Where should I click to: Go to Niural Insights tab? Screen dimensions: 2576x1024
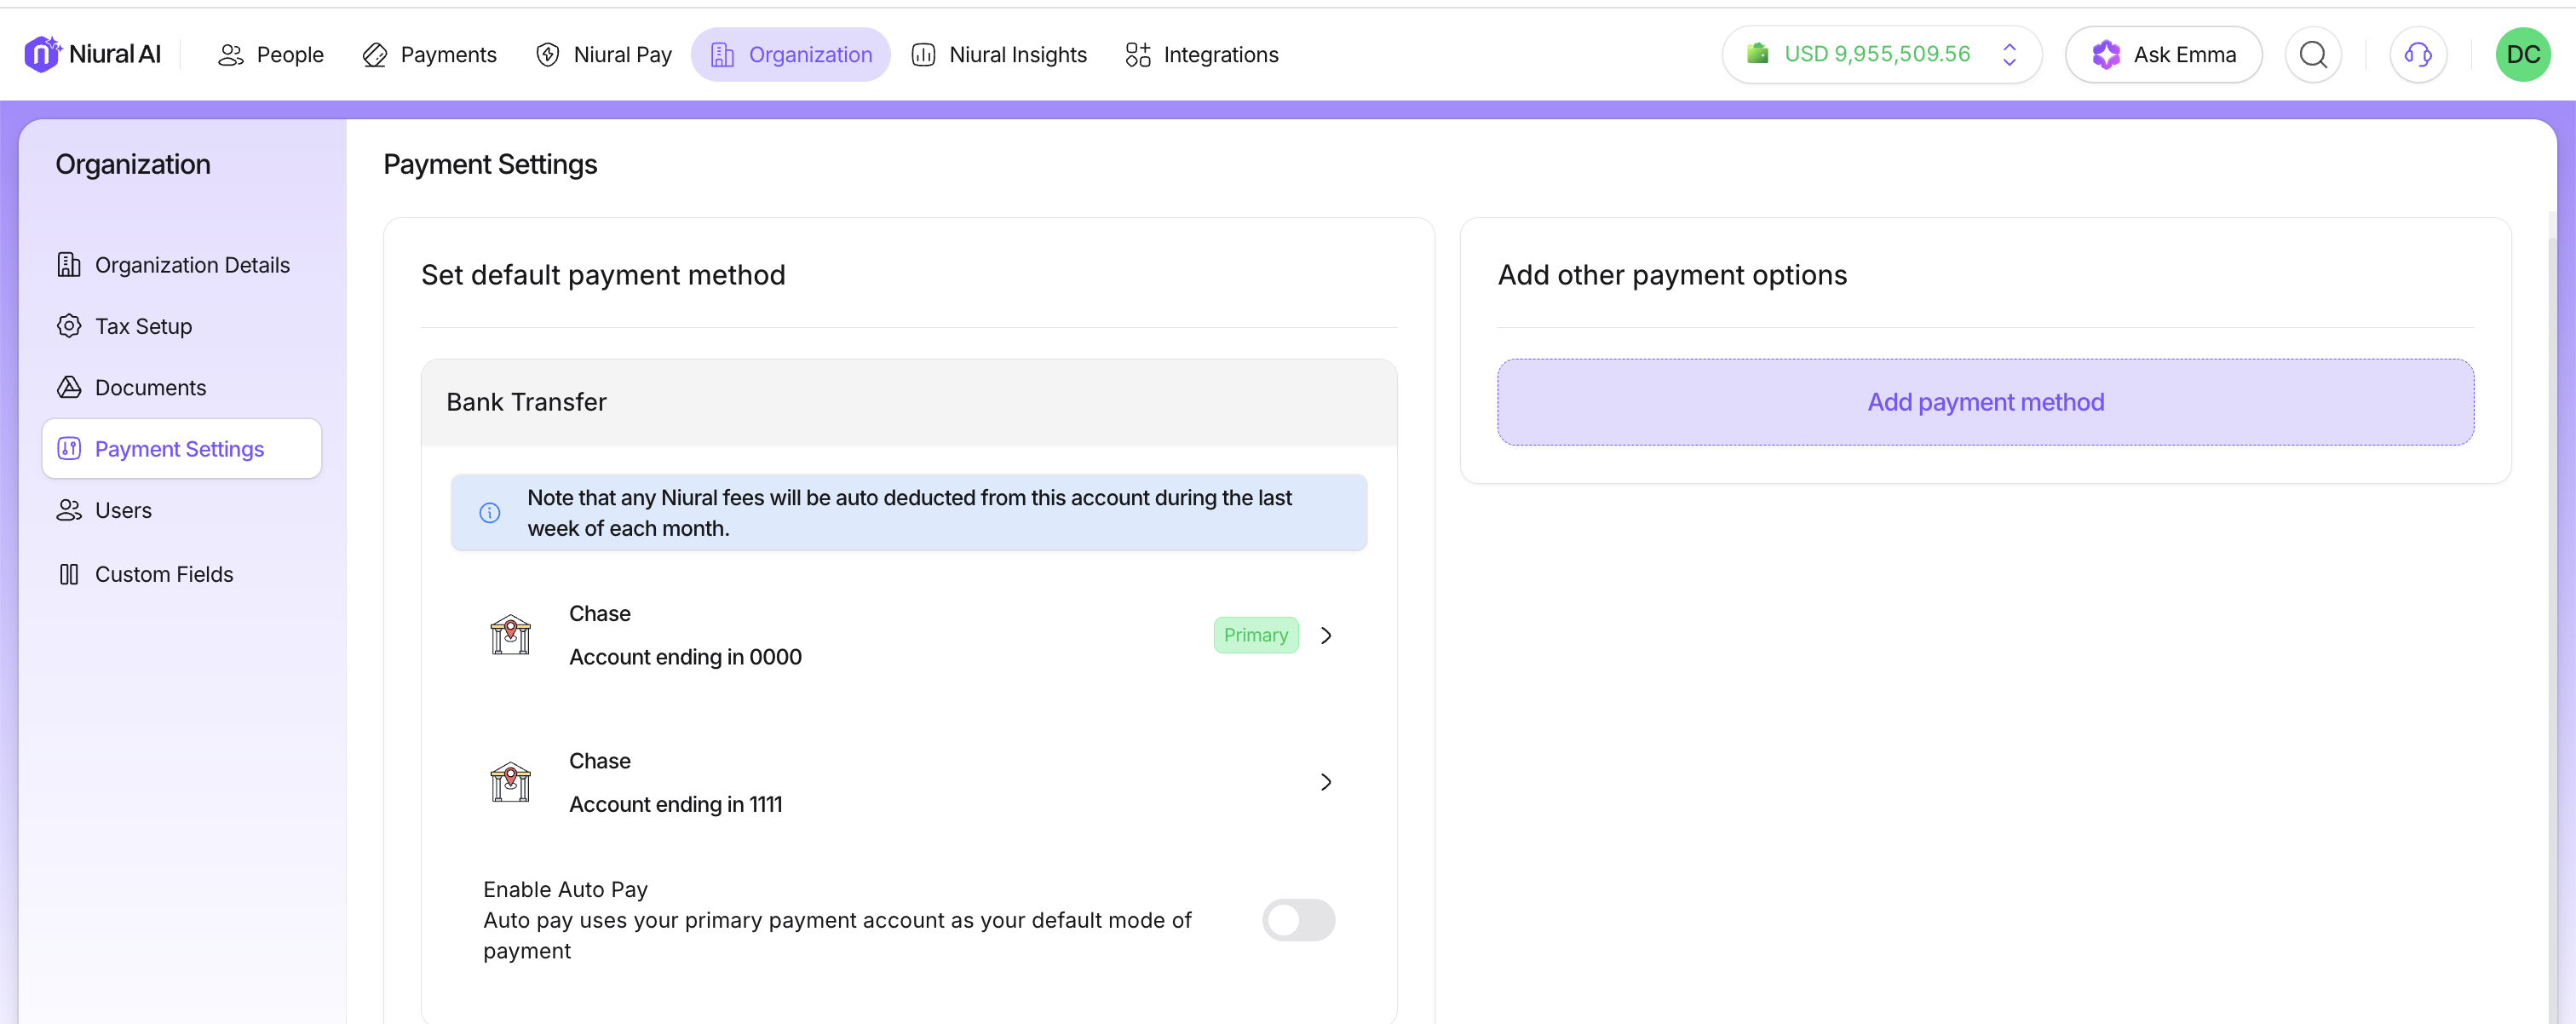[x=999, y=54]
